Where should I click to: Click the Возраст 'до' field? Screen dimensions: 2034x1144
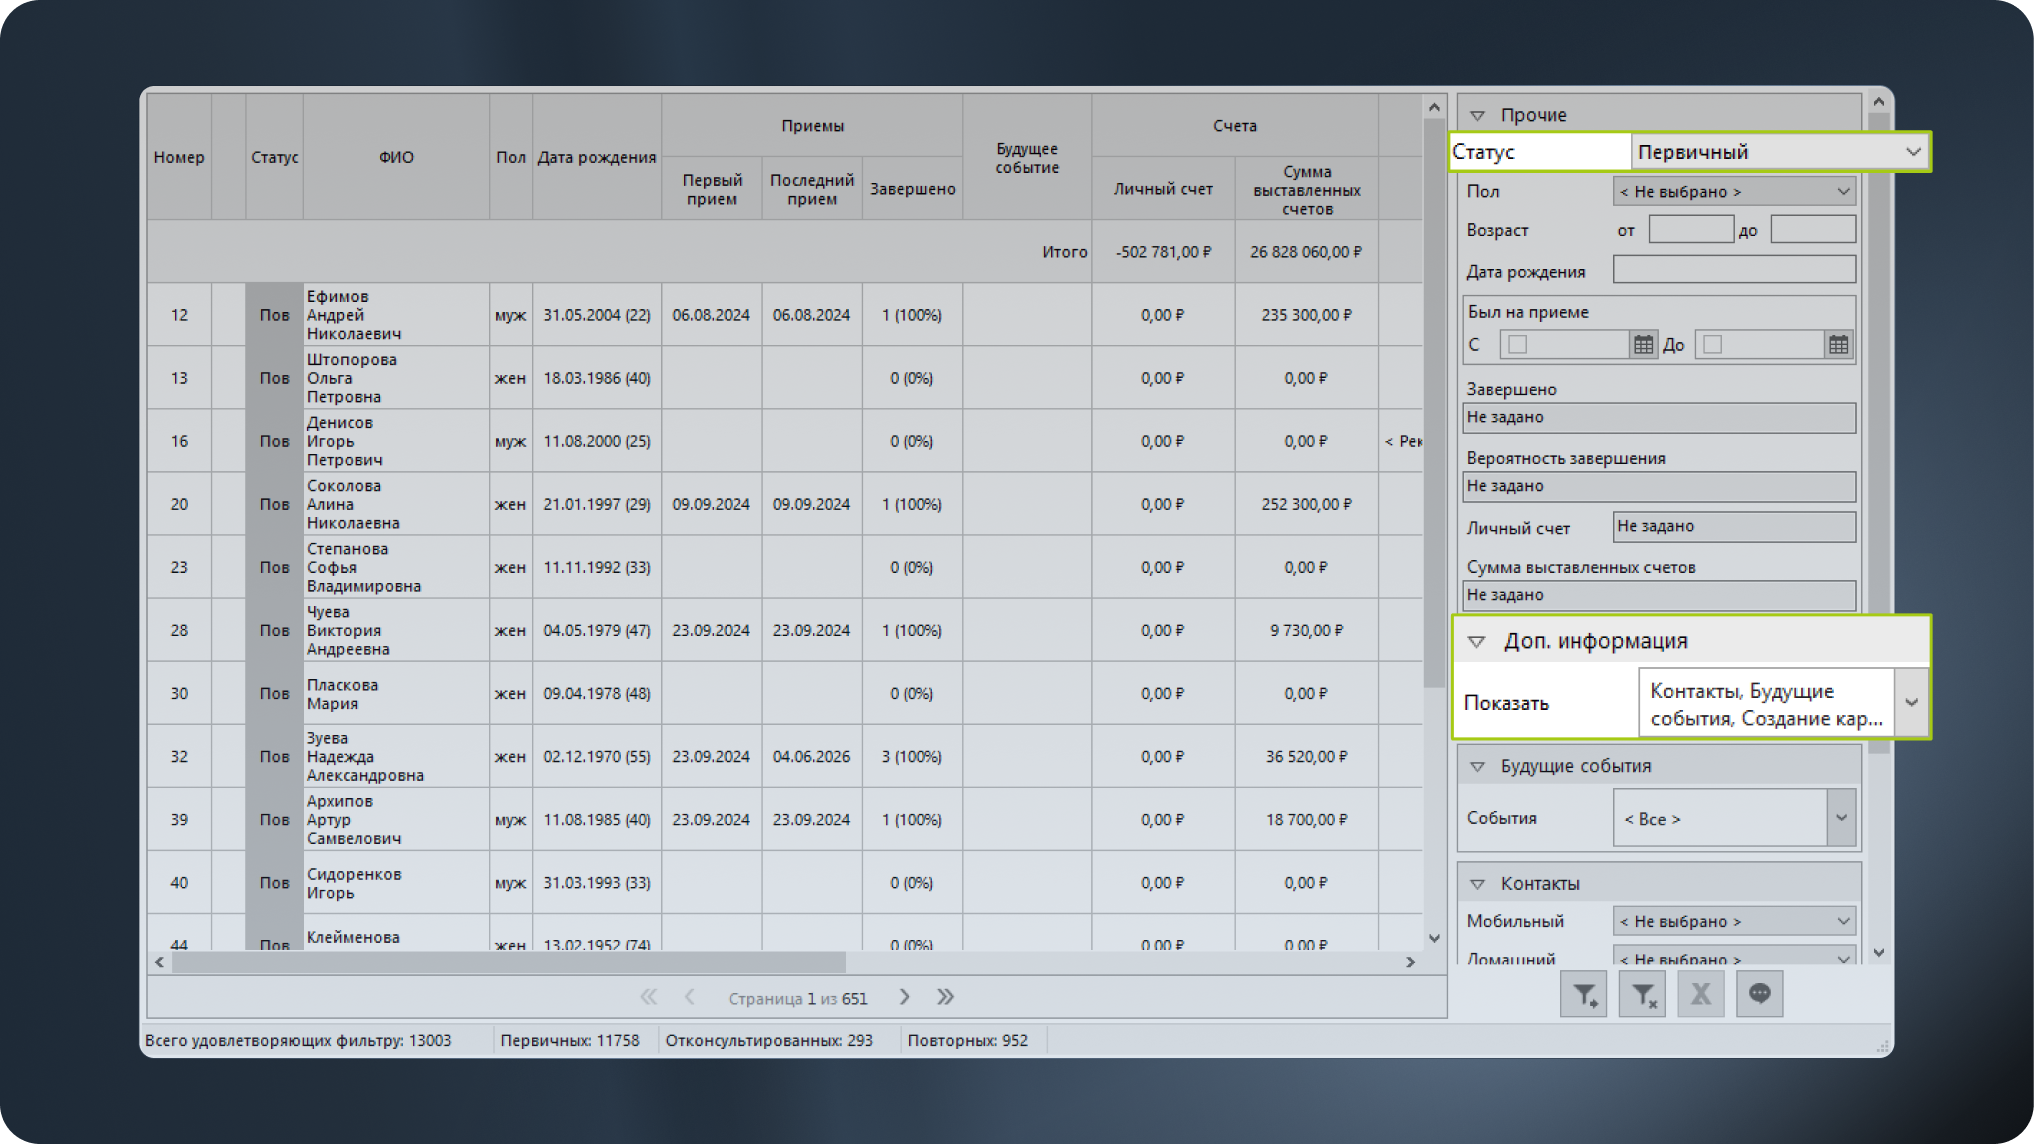pos(1813,229)
